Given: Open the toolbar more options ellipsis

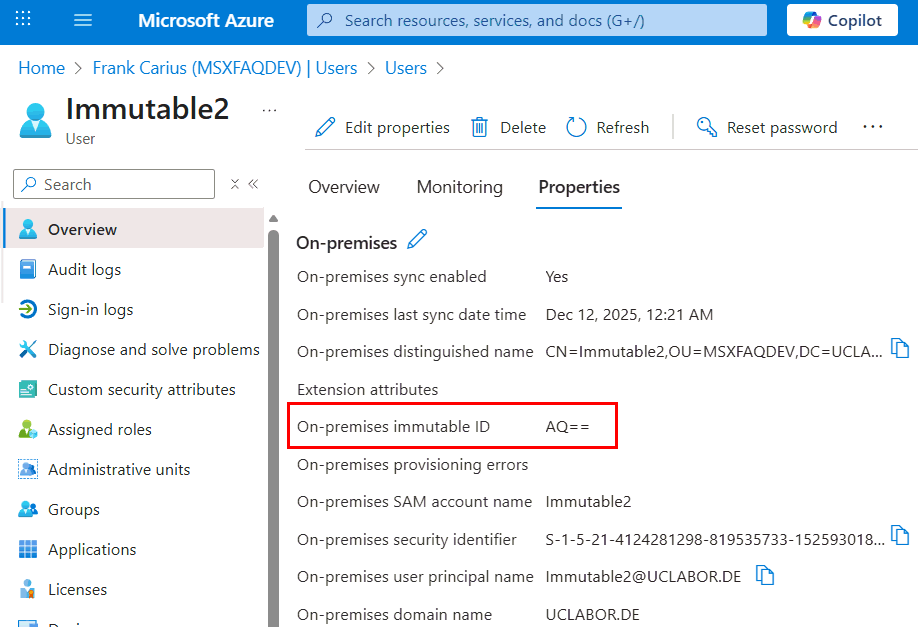Looking at the screenshot, I should 872,127.
